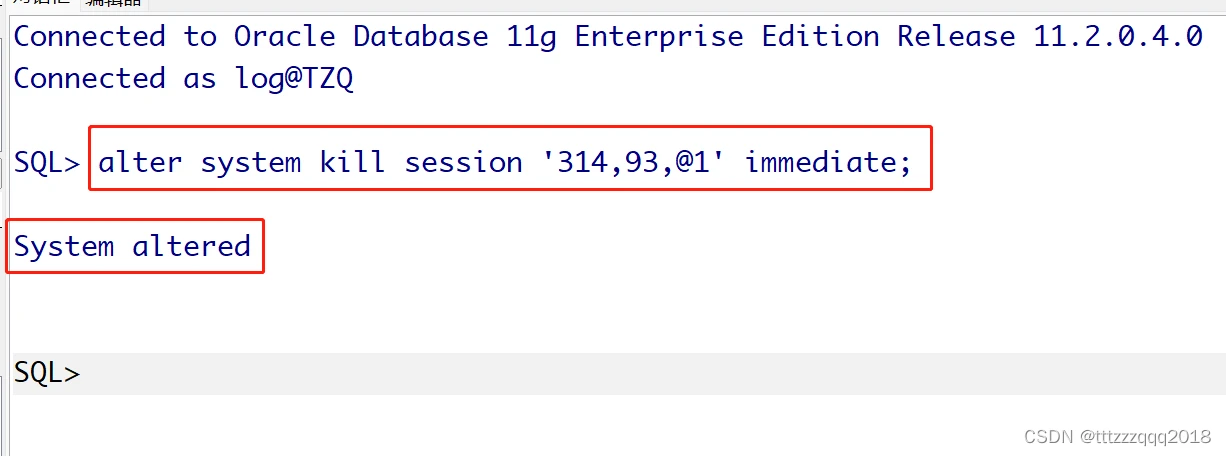The width and height of the screenshot is (1226, 456).
Task: Click the 'Enterprise' text in the banner
Action: pos(659,37)
